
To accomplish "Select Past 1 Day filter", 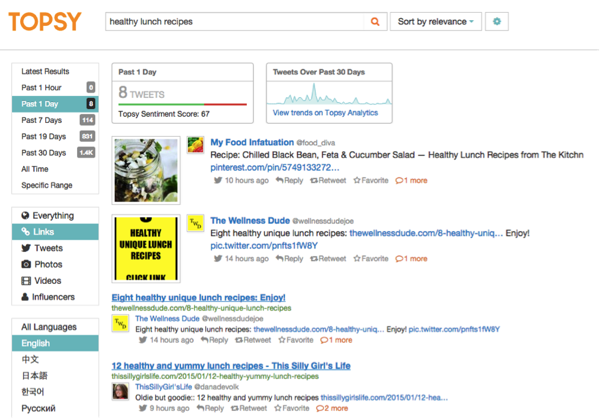I will pyautogui.click(x=55, y=104).
